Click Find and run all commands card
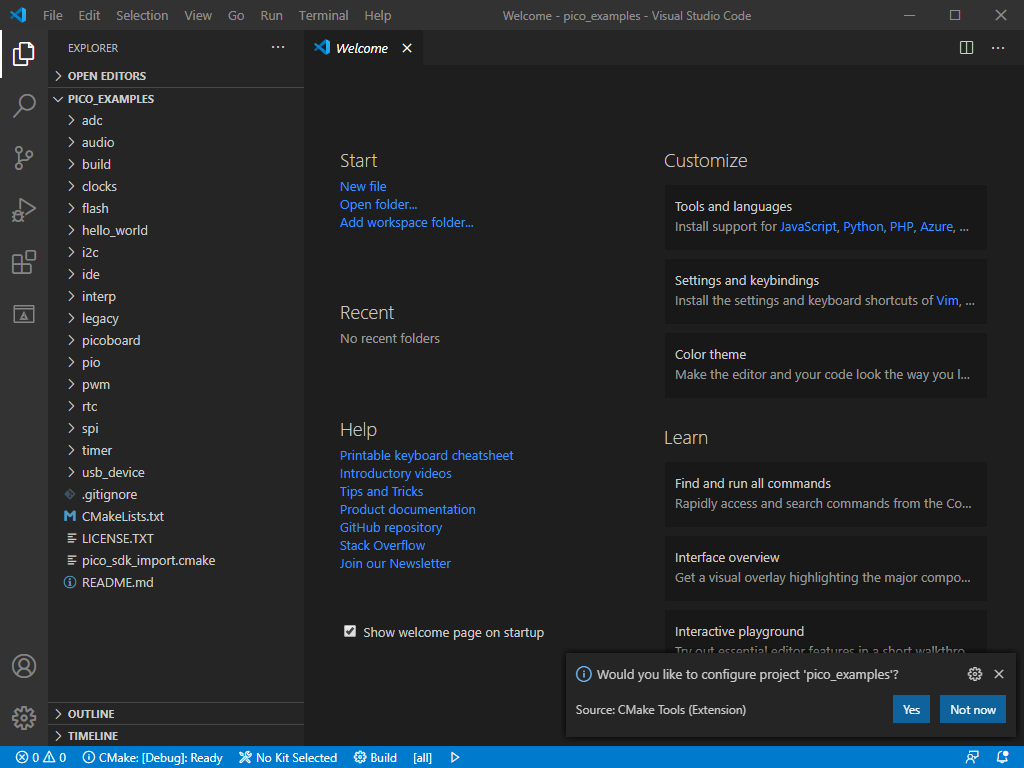This screenshot has width=1024, height=768. (x=825, y=494)
